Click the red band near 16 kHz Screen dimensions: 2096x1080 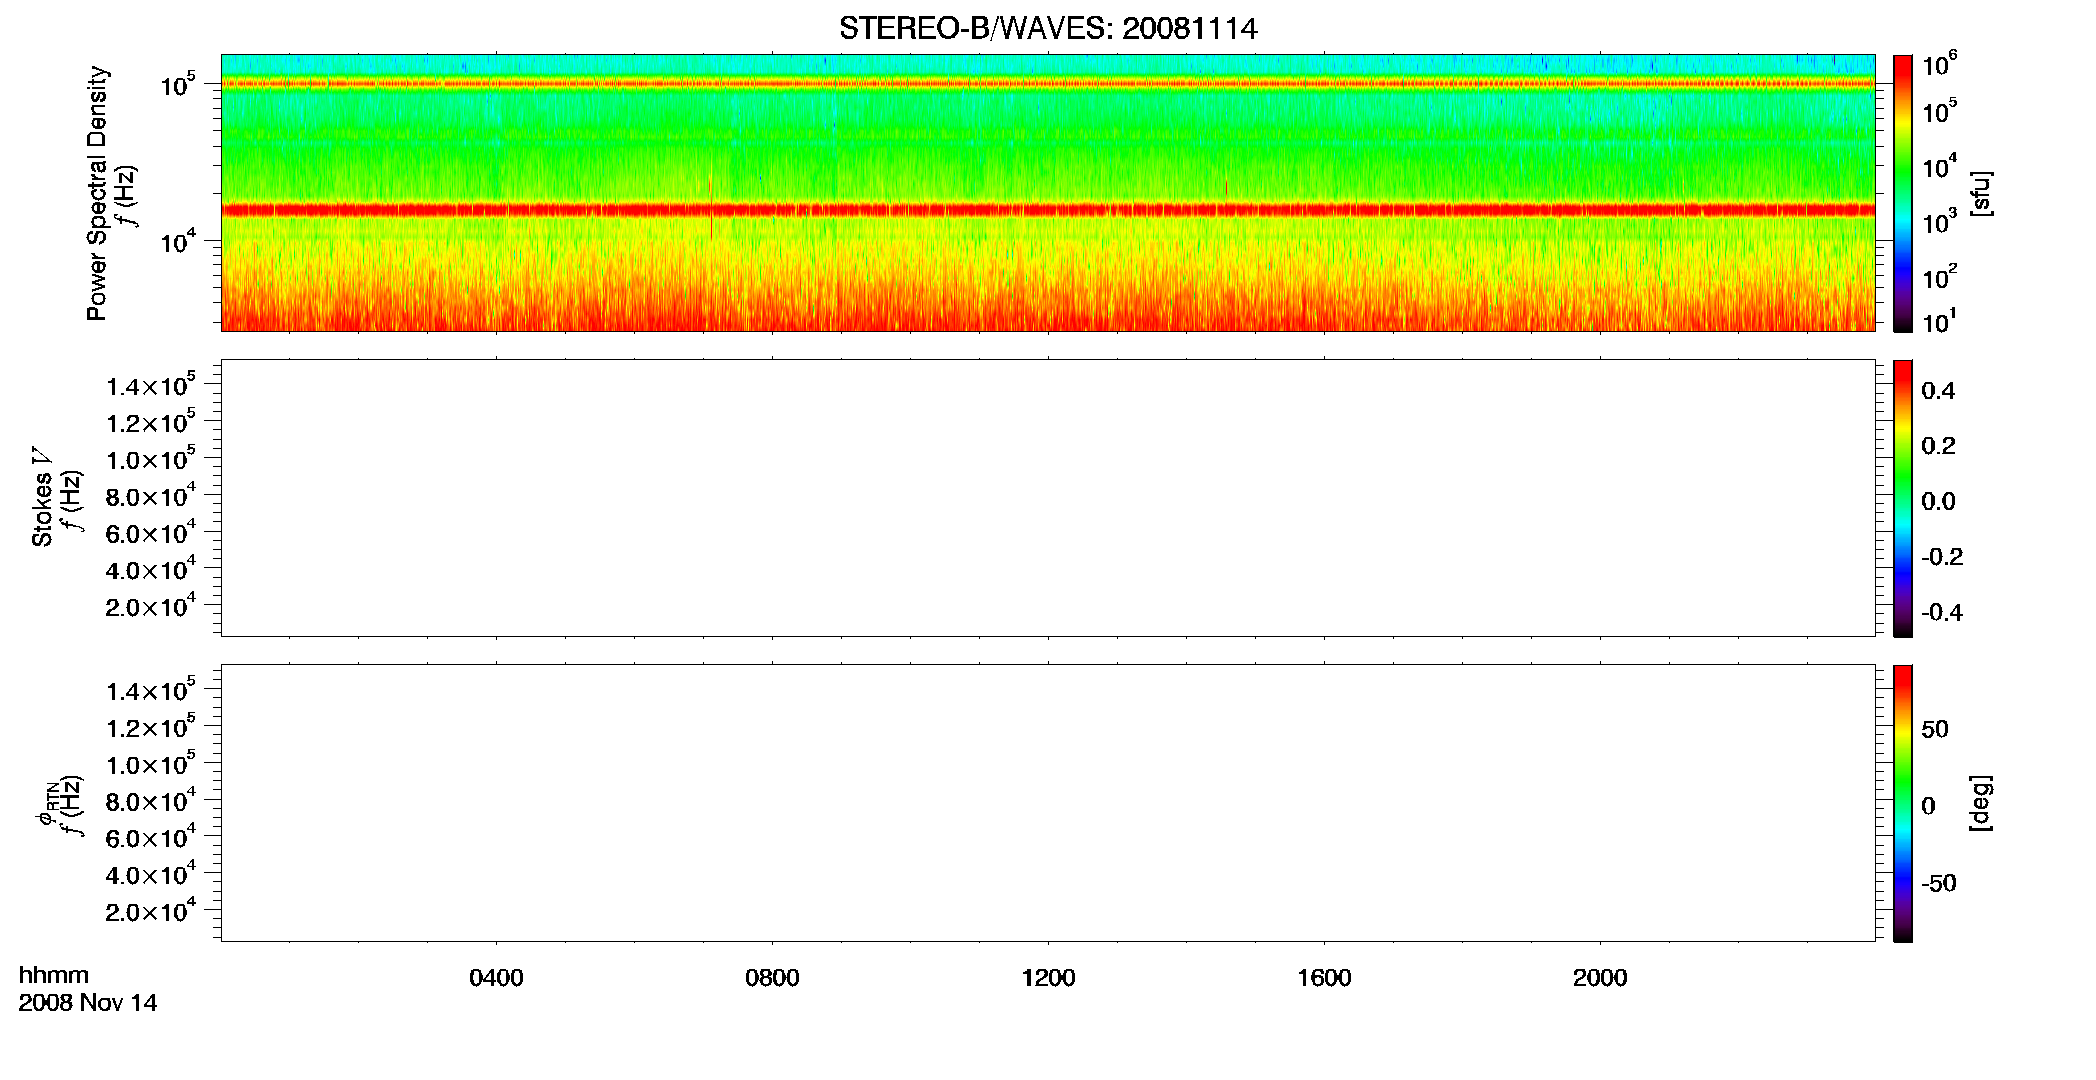(x=1048, y=210)
